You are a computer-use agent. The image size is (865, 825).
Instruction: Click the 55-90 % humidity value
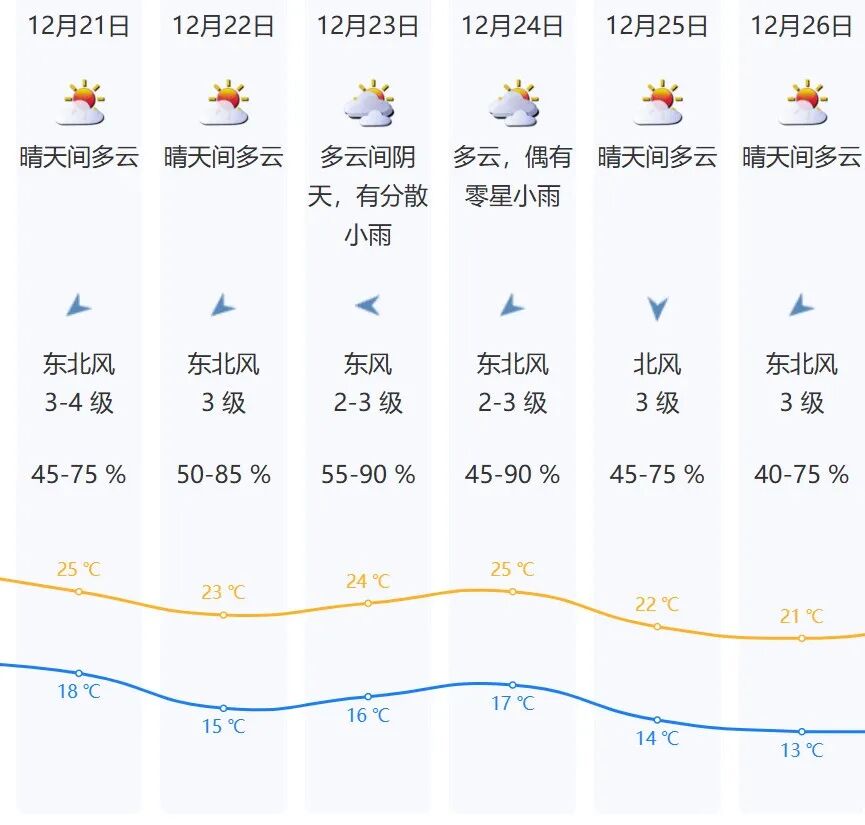point(368,474)
